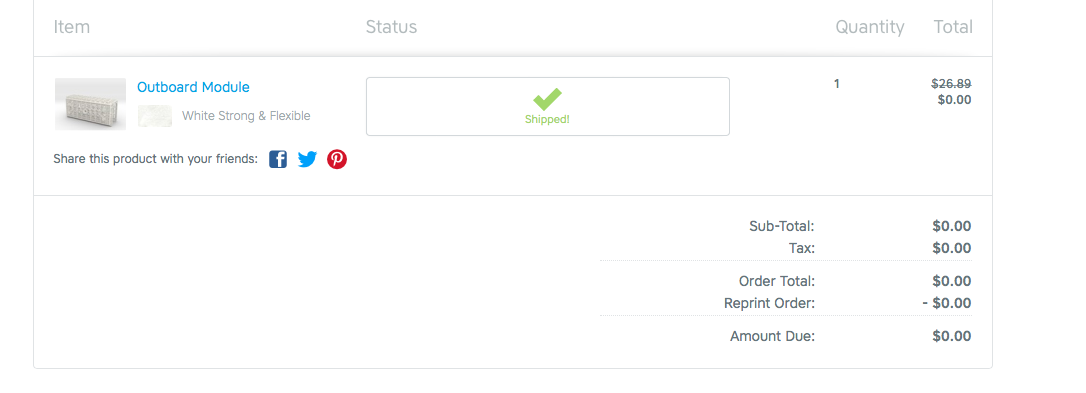1086x393 pixels.
Task: Open the Outboard Module product link
Action: (x=193, y=87)
